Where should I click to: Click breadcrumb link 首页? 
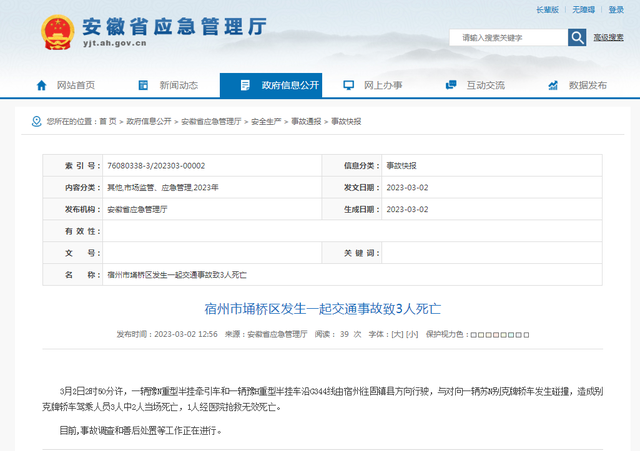point(108,121)
